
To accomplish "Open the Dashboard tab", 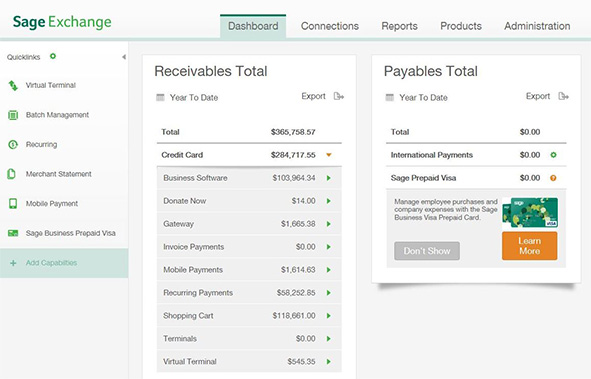I will (x=253, y=26).
